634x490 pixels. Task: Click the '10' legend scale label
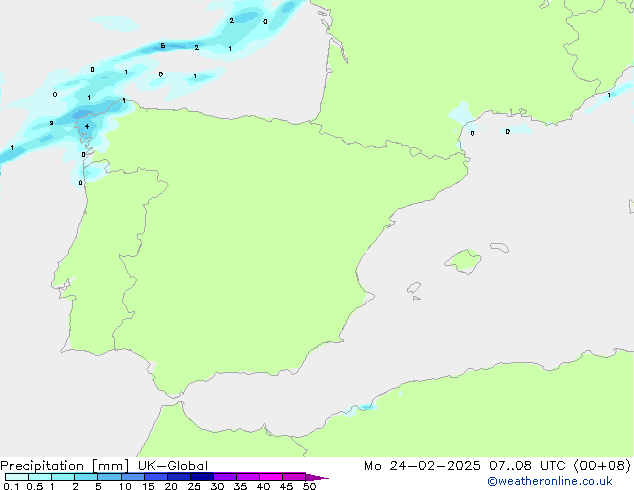click(x=125, y=486)
